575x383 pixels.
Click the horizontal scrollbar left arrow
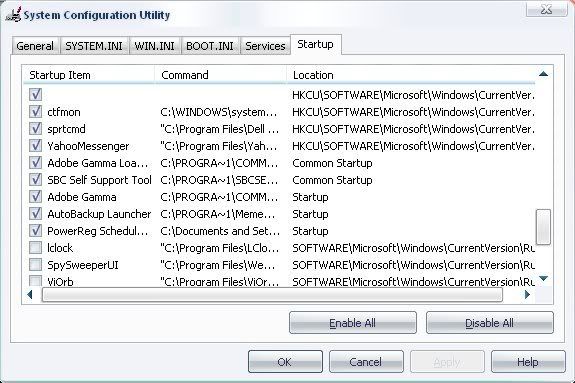point(30,294)
